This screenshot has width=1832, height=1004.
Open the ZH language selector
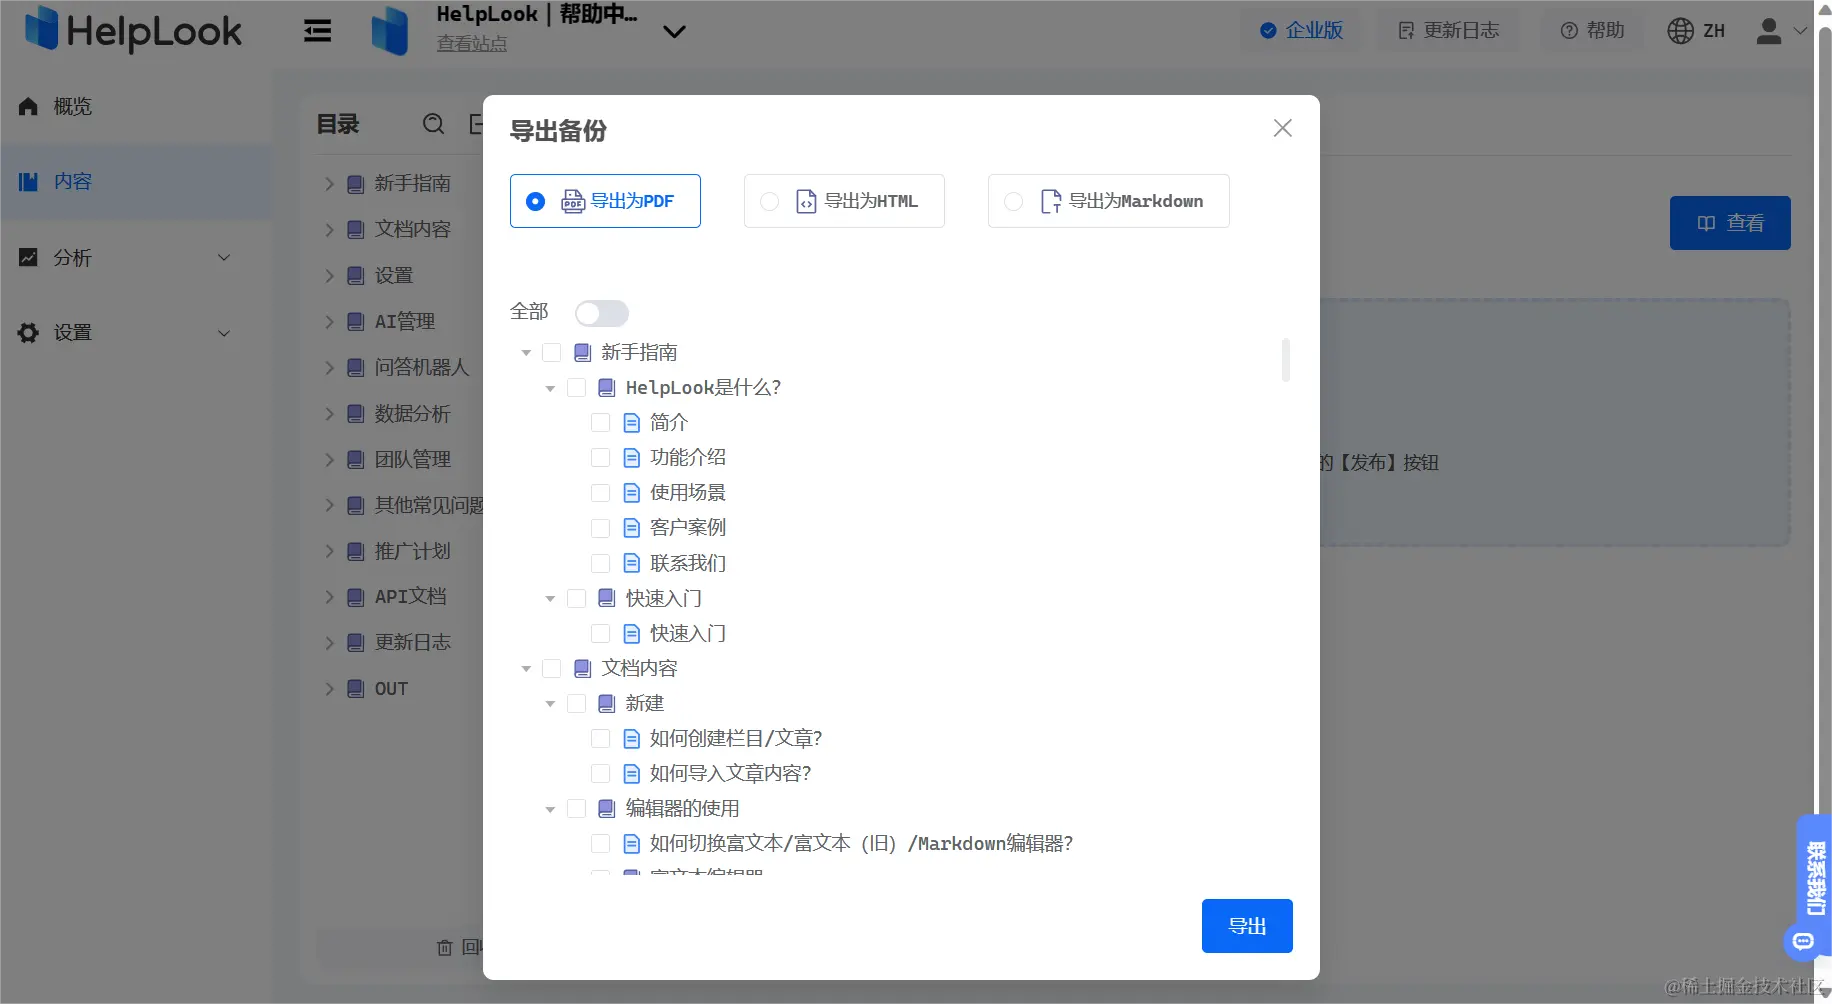click(1696, 31)
